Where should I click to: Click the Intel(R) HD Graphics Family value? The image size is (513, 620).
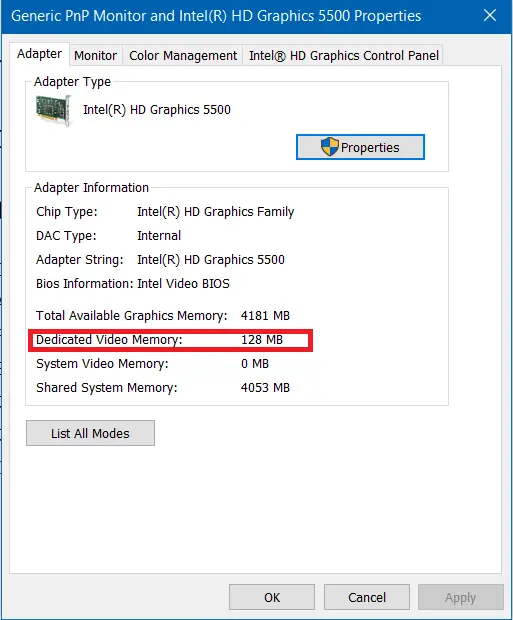[x=216, y=212]
